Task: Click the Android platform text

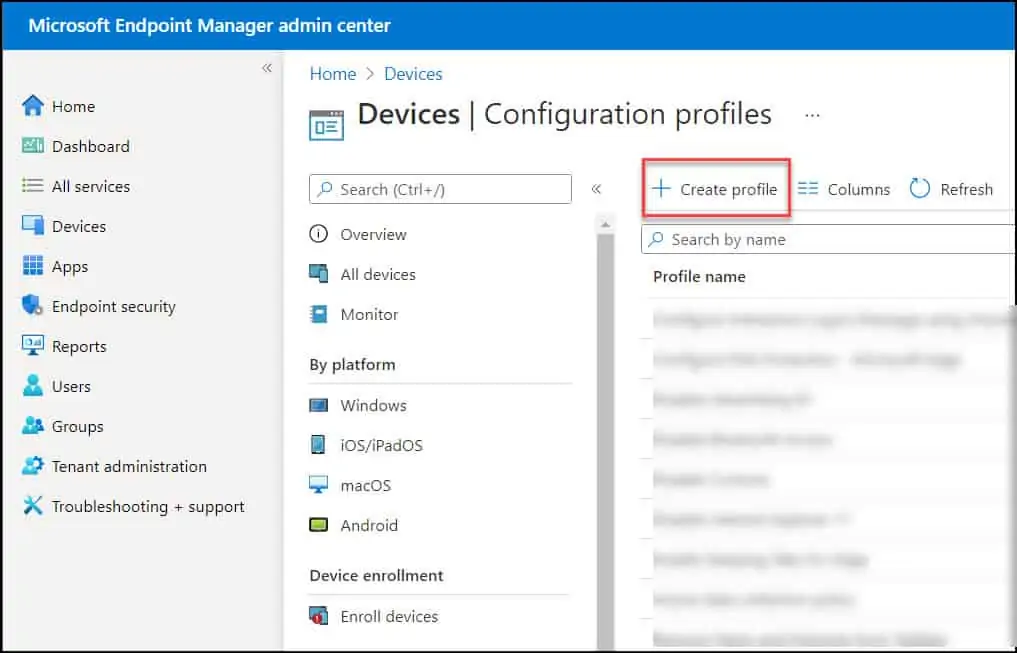Action: (x=369, y=525)
